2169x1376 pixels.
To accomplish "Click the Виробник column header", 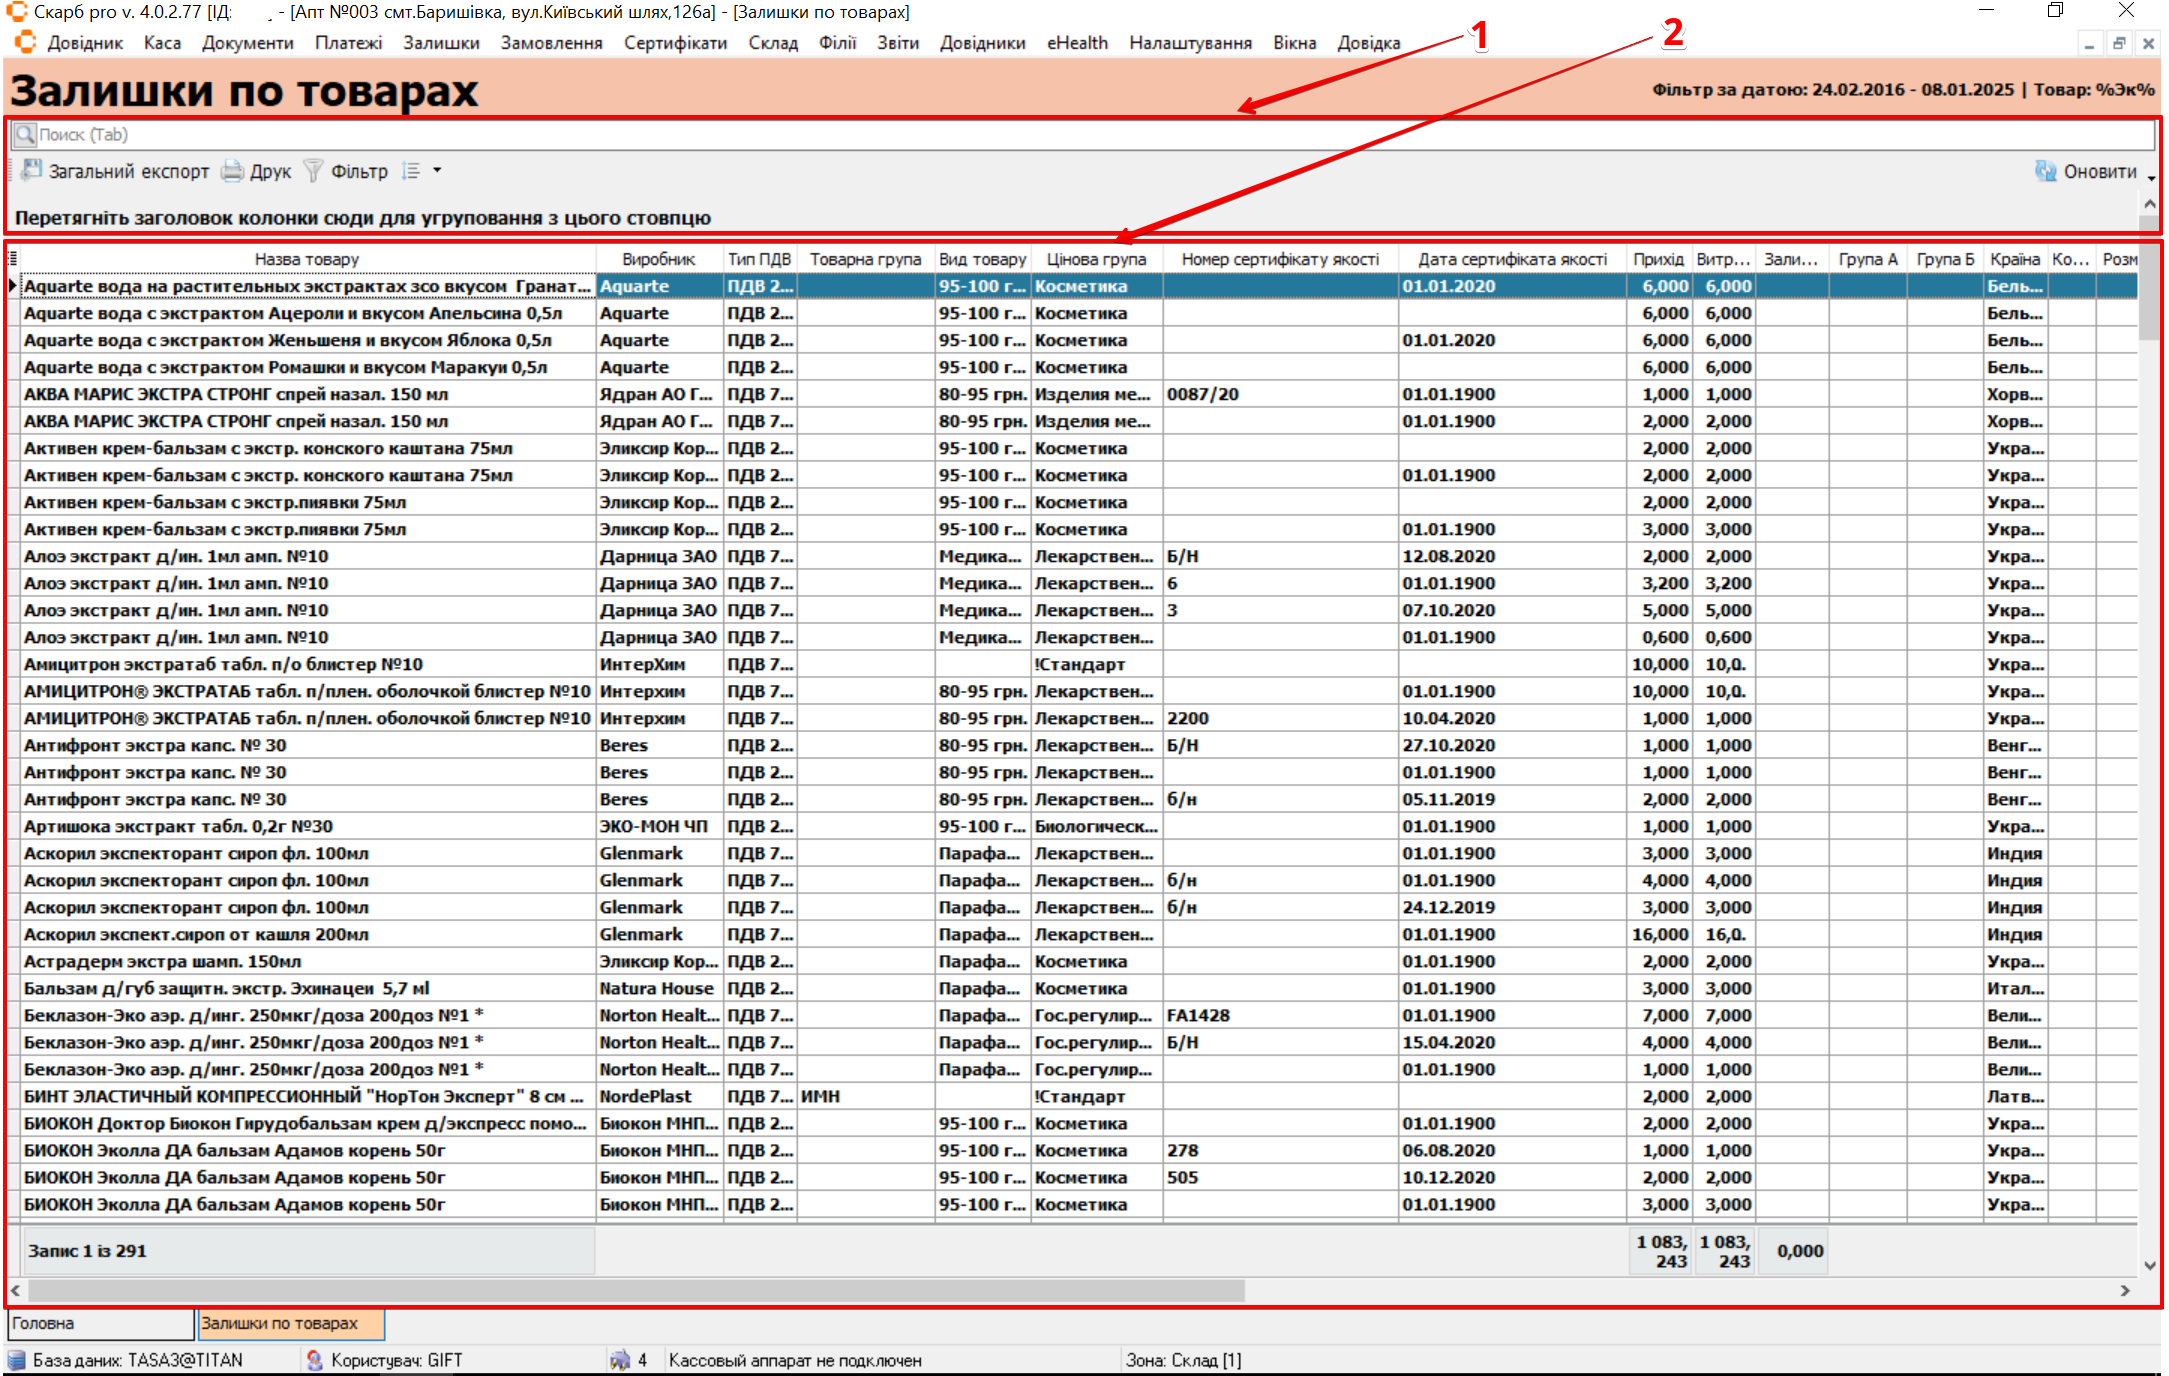I will pyautogui.click(x=658, y=259).
